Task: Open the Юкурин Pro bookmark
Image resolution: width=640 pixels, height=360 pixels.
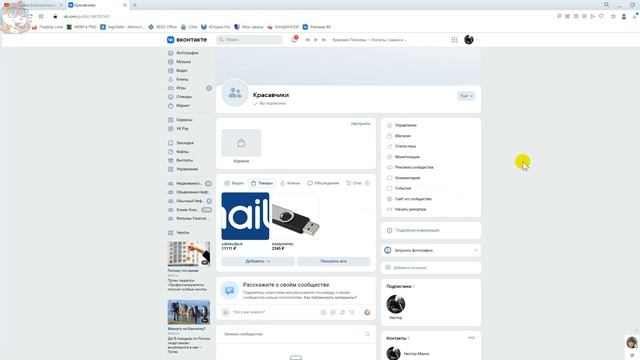Action: tap(216, 27)
